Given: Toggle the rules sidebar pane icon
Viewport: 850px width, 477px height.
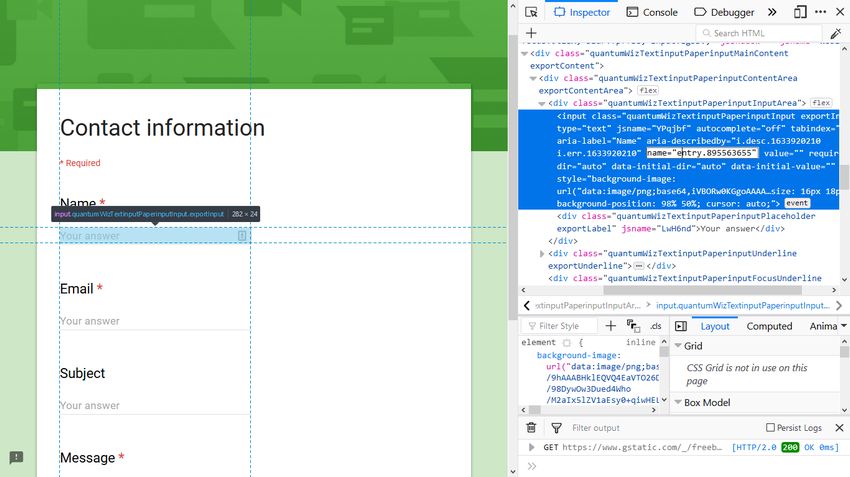Looking at the screenshot, I should click(681, 326).
